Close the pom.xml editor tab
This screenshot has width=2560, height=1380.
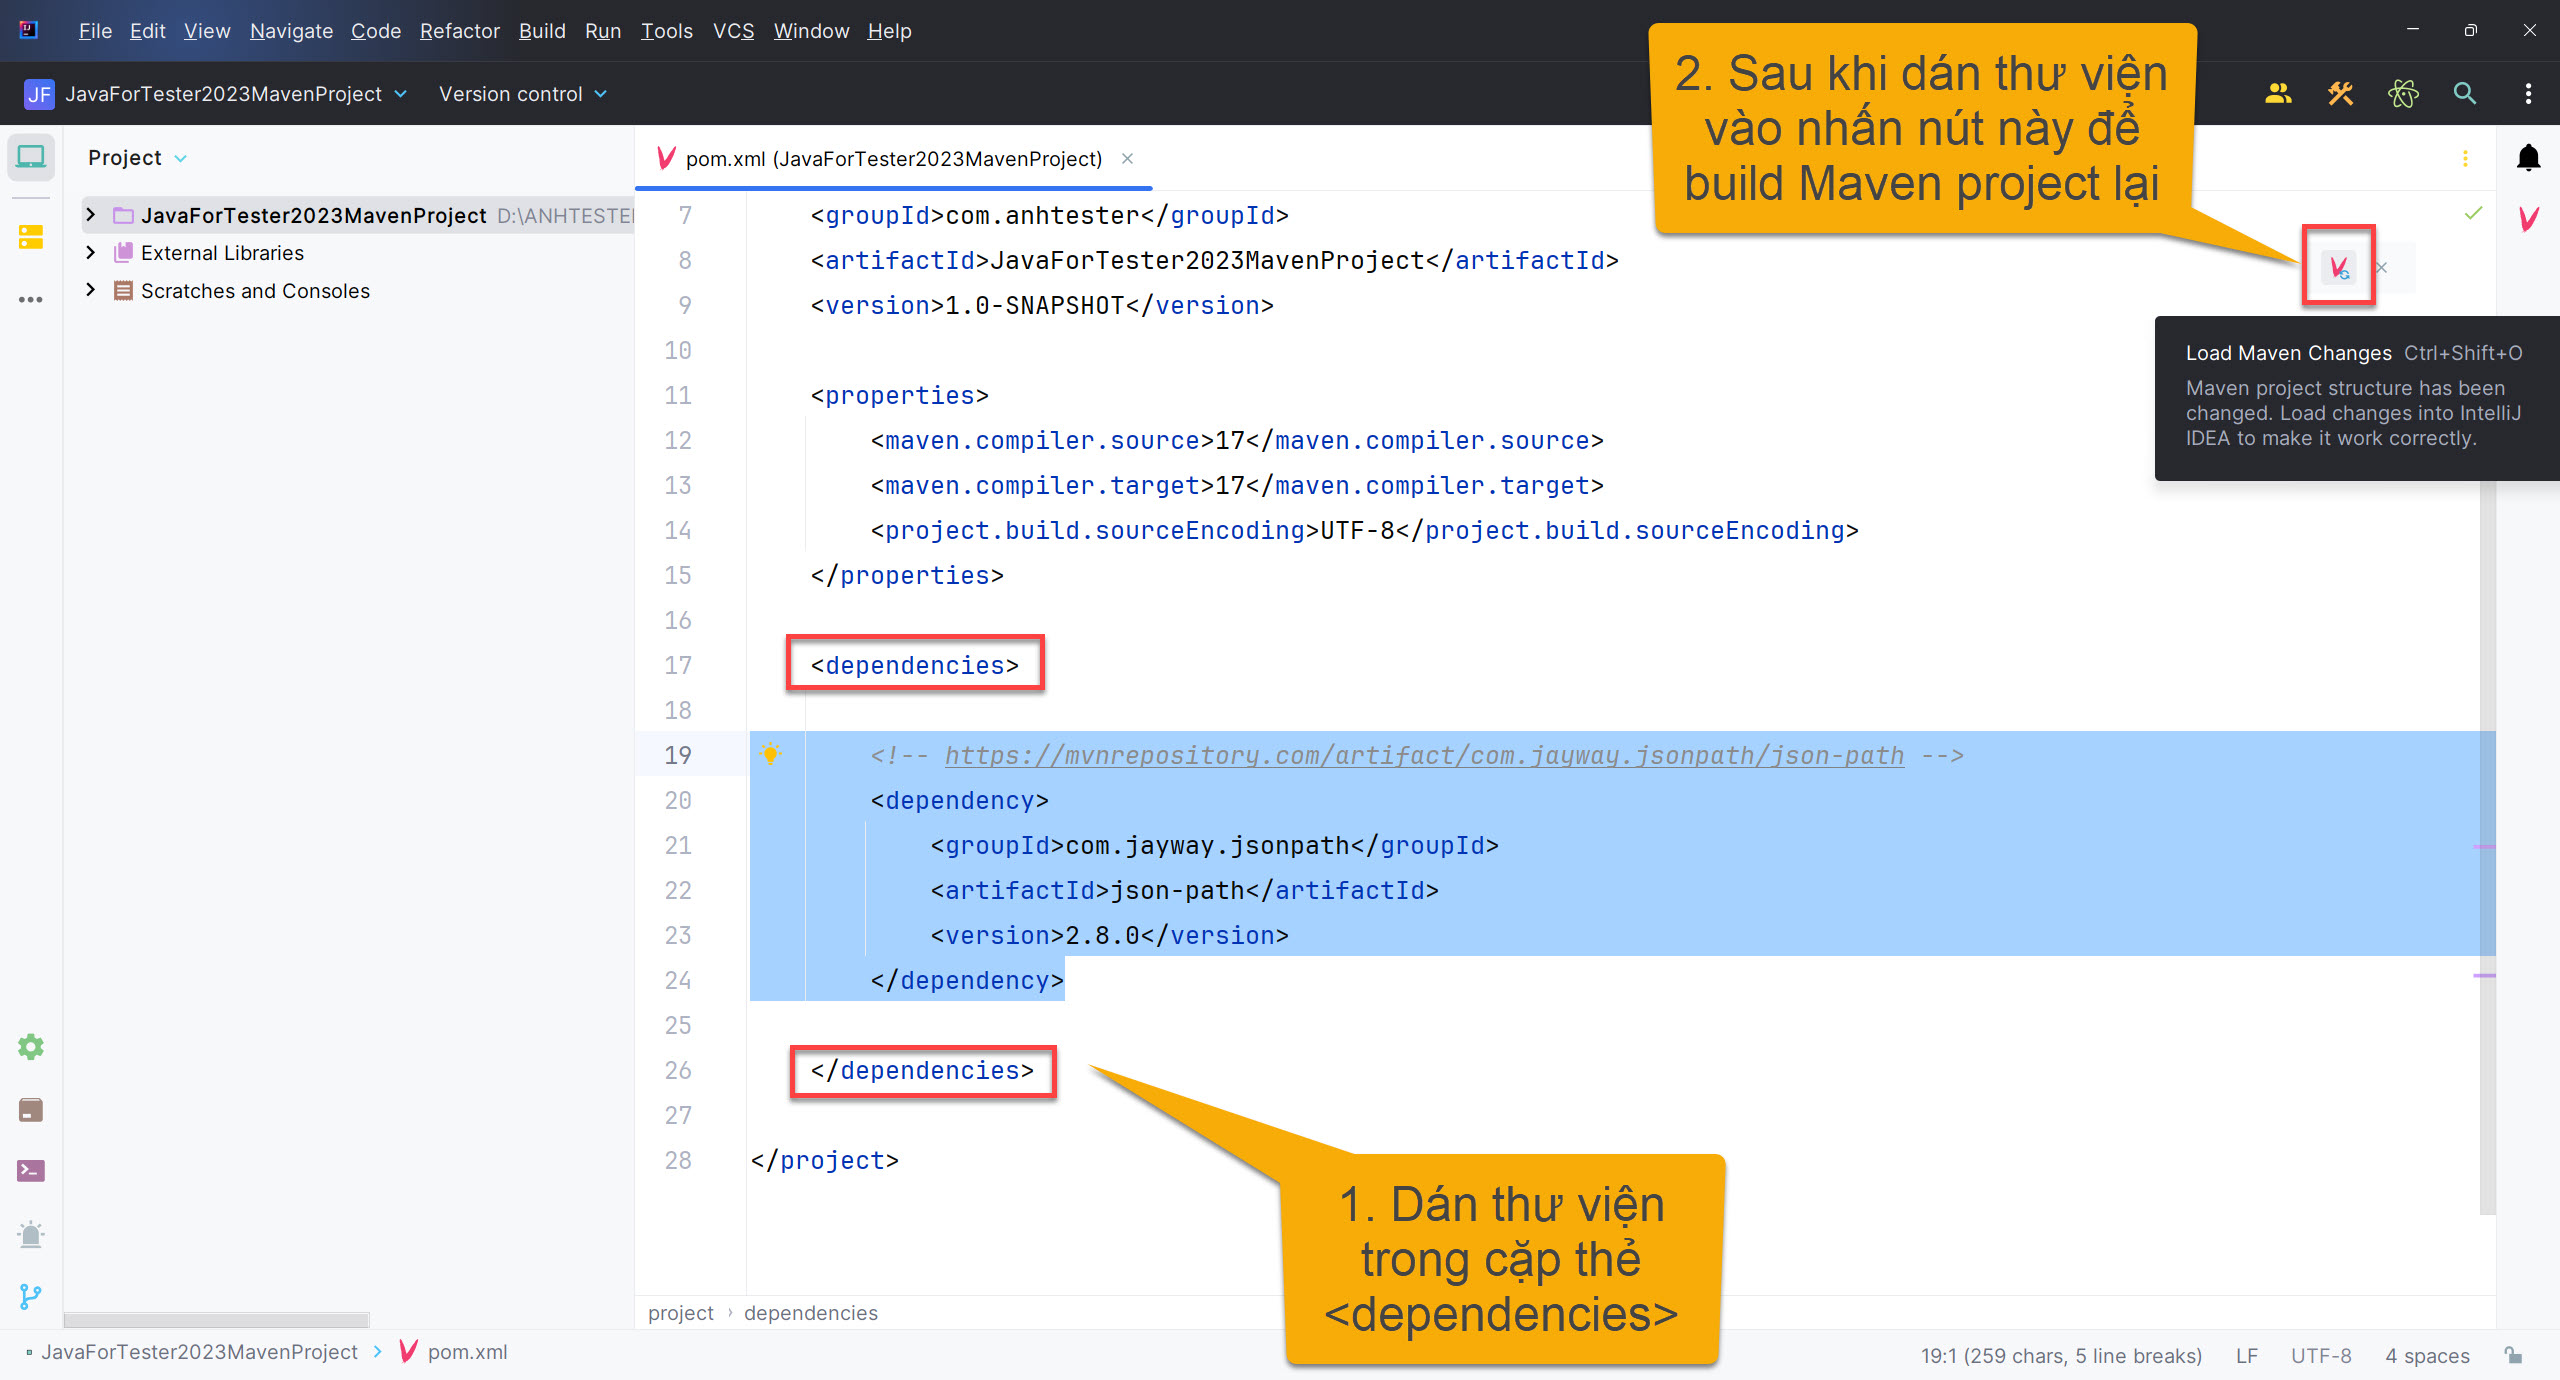[x=1127, y=159]
